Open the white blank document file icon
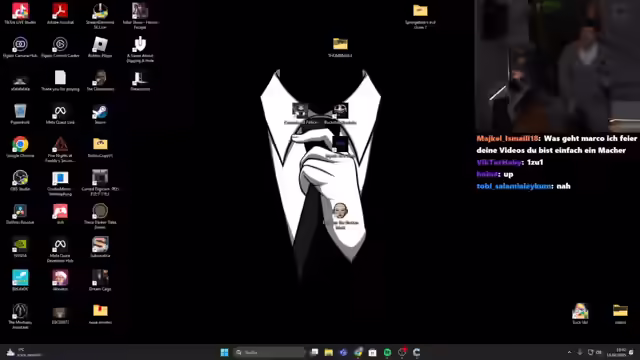Screen dimensions: 640x360 pos(60,80)
